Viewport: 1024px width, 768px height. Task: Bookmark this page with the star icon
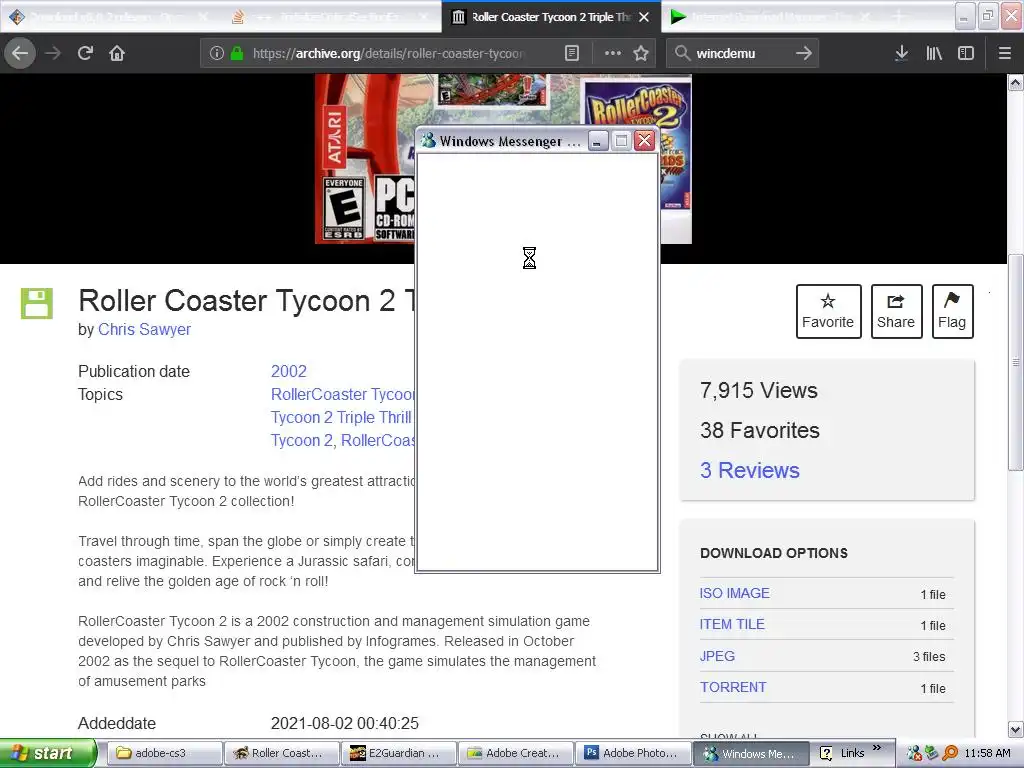(641, 54)
